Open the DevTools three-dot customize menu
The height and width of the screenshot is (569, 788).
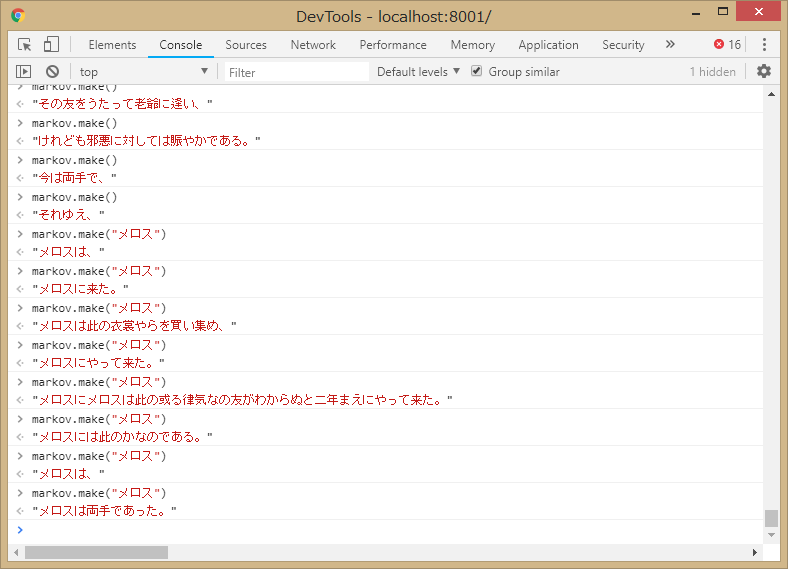(764, 45)
